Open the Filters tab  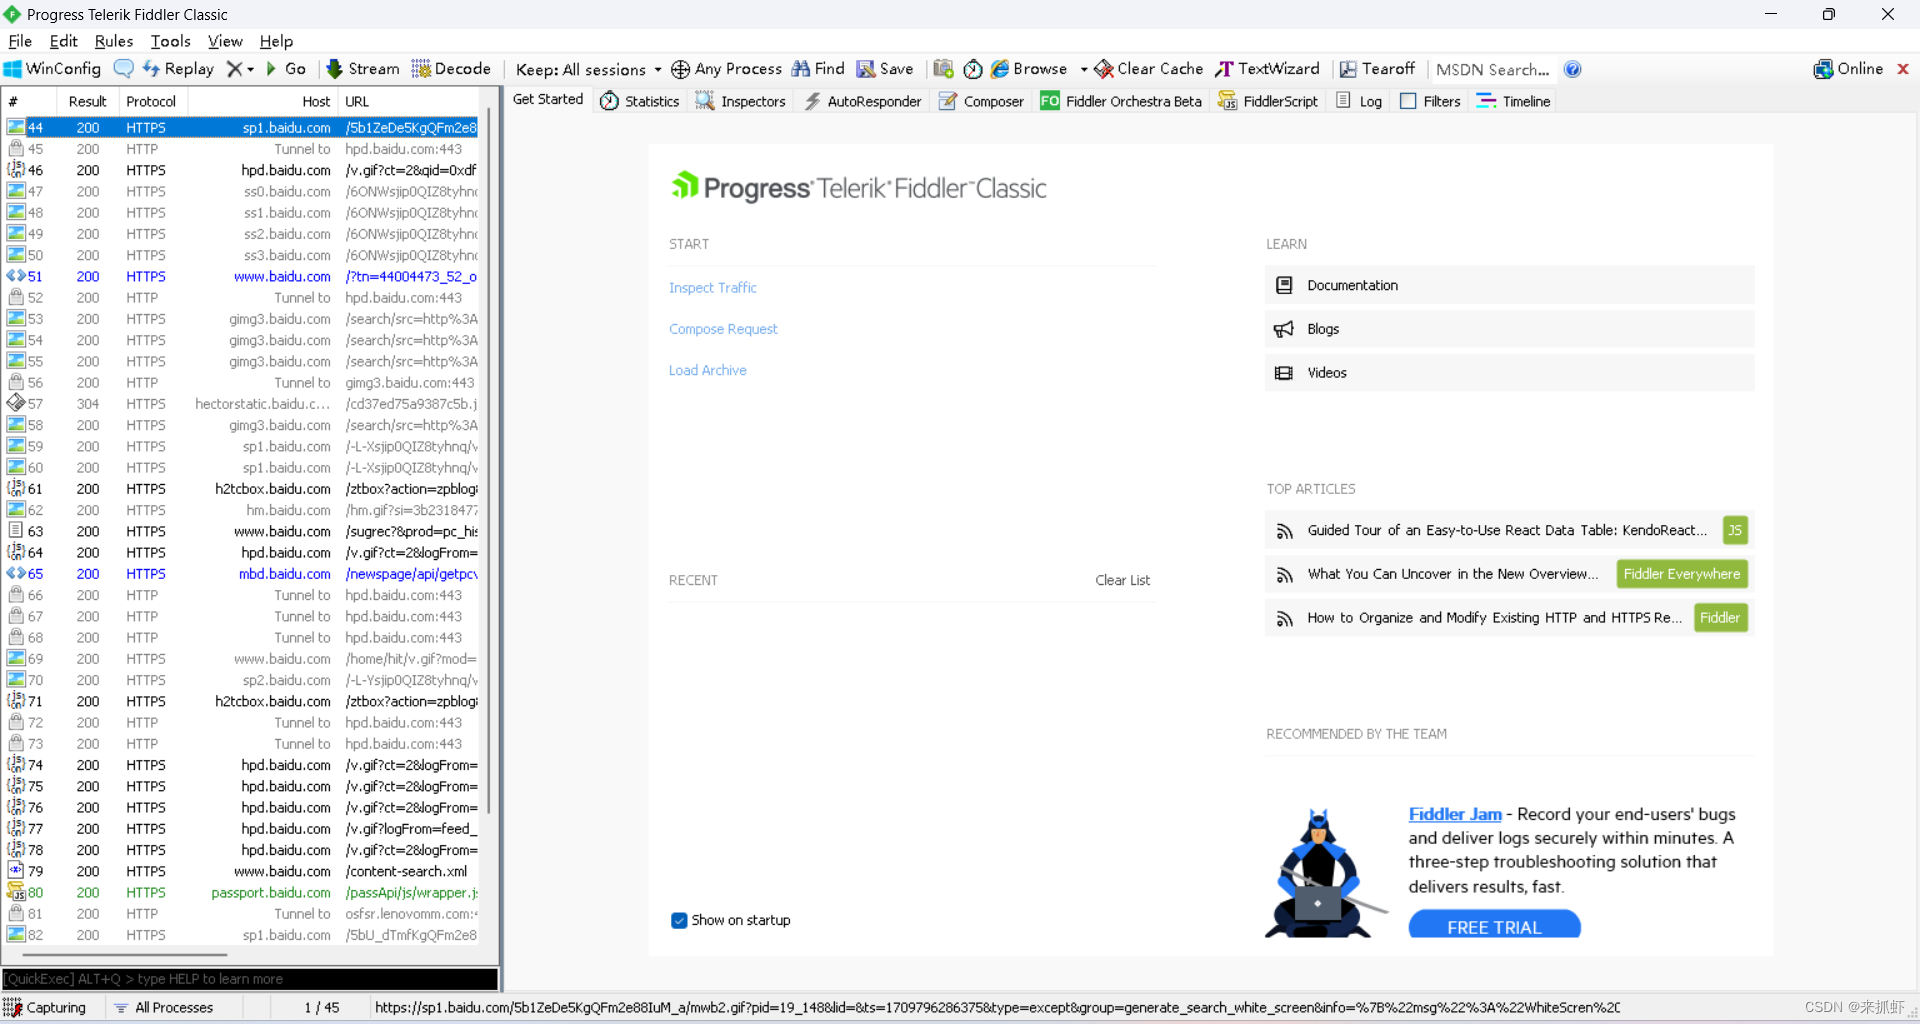pyautogui.click(x=1431, y=101)
